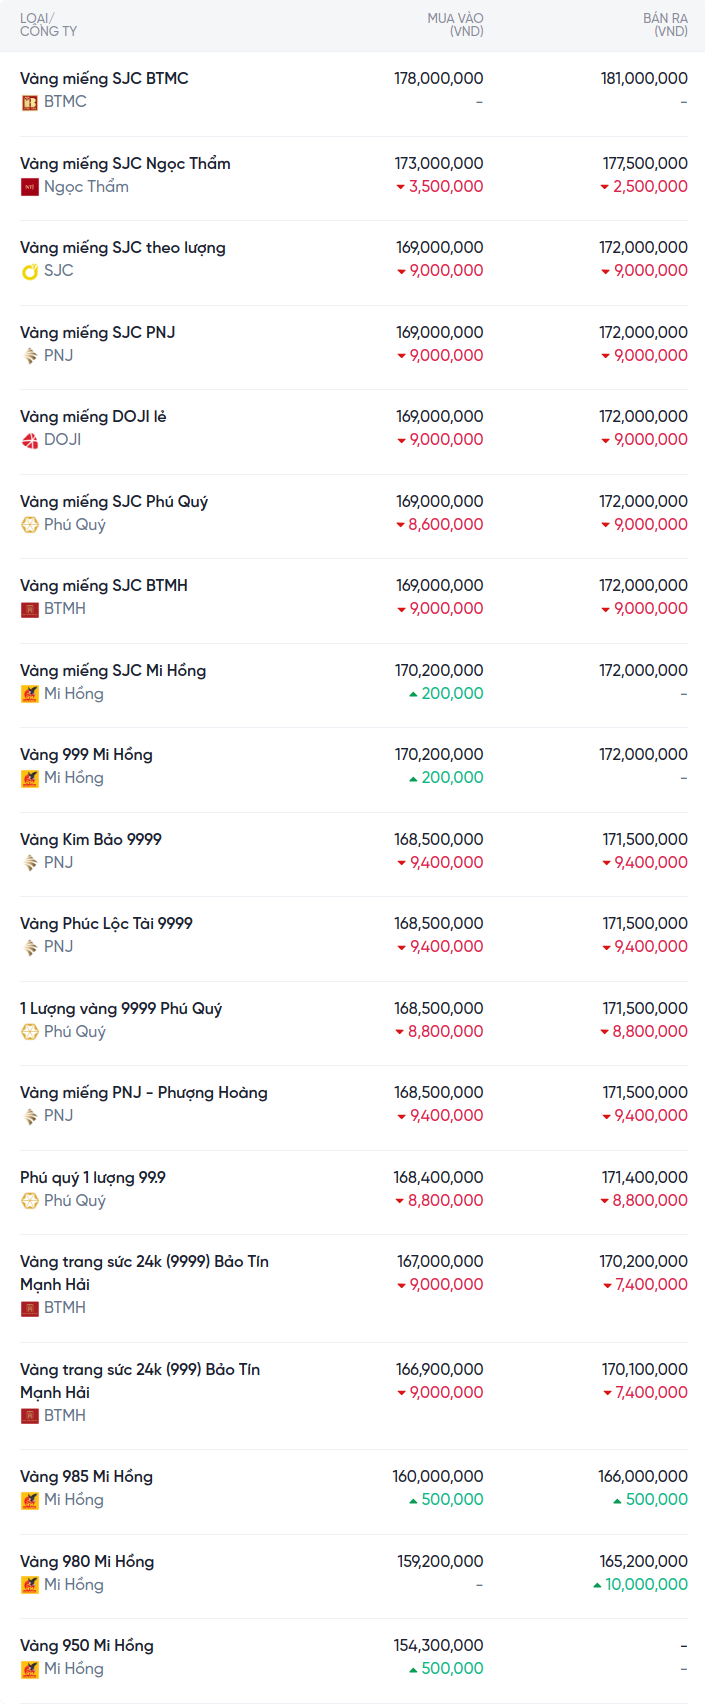Click the LOẠI/CÔNG TY column header
Viewport: 705px width, 1704px height.
48,25
